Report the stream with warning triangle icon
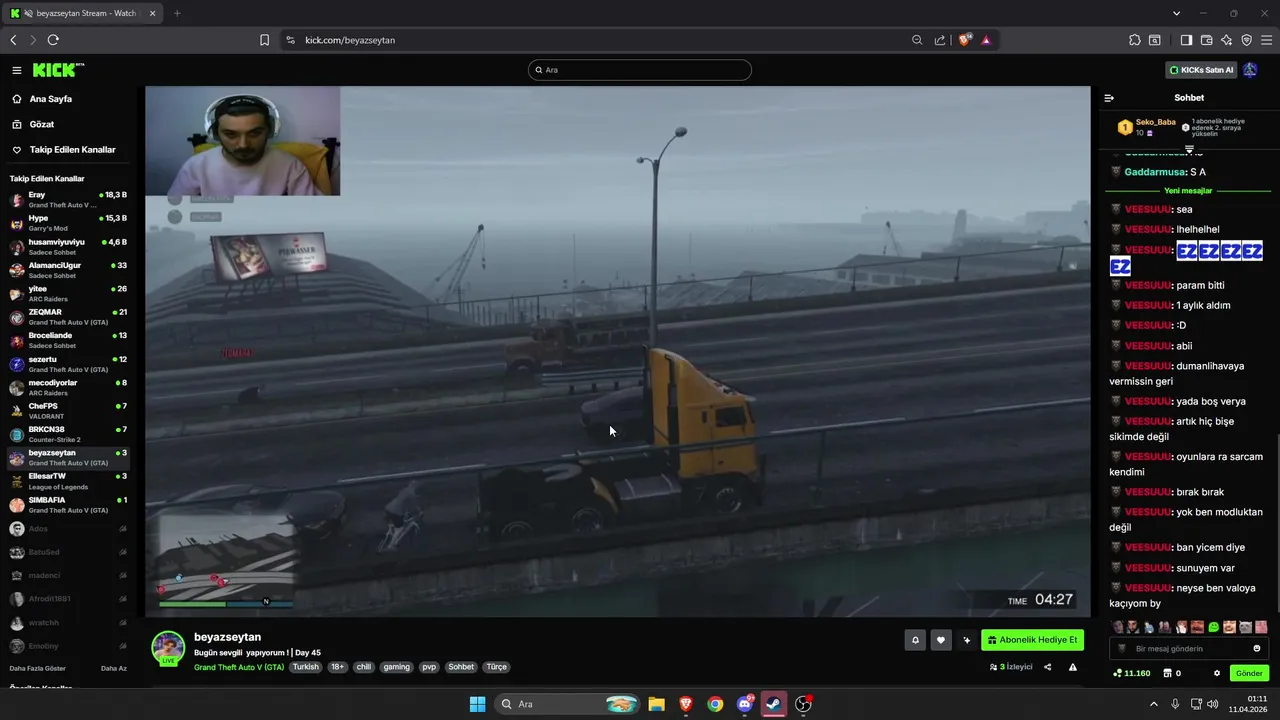Image resolution: width=1280 pixels, height=720 pixels. pos(1073,667)
